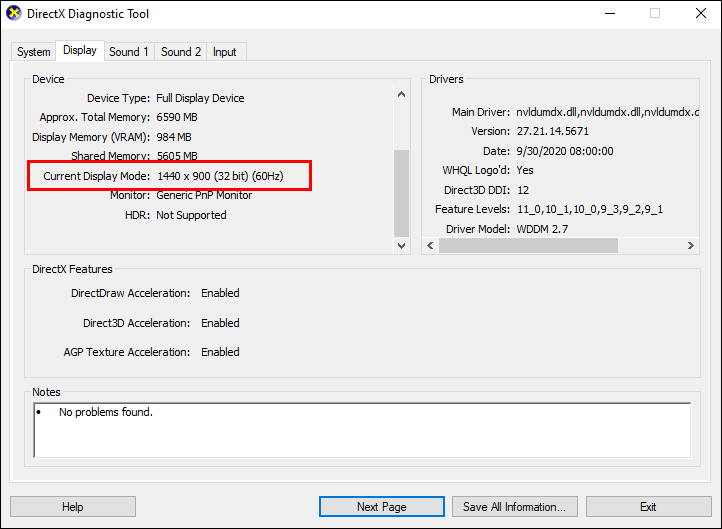Viewport: 722px width, 529px height.
Task: Click the Direct3D Acceleration 'Enabled' value
Action: click(x=220, y=323)
